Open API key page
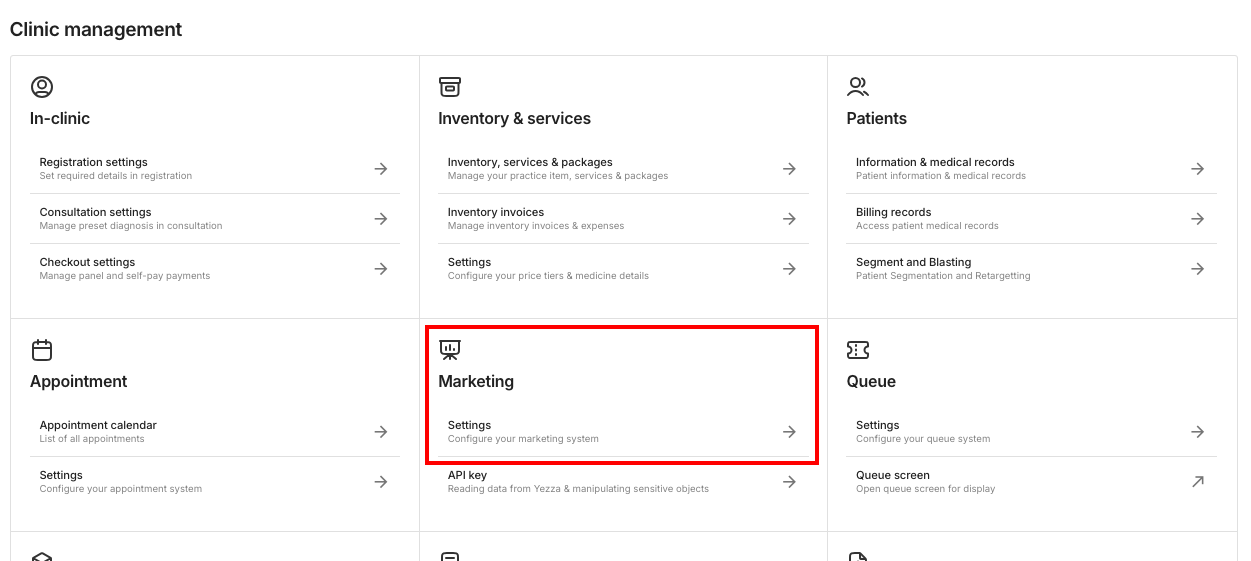This screenshot has height=561, width=1251. [623, 482]
